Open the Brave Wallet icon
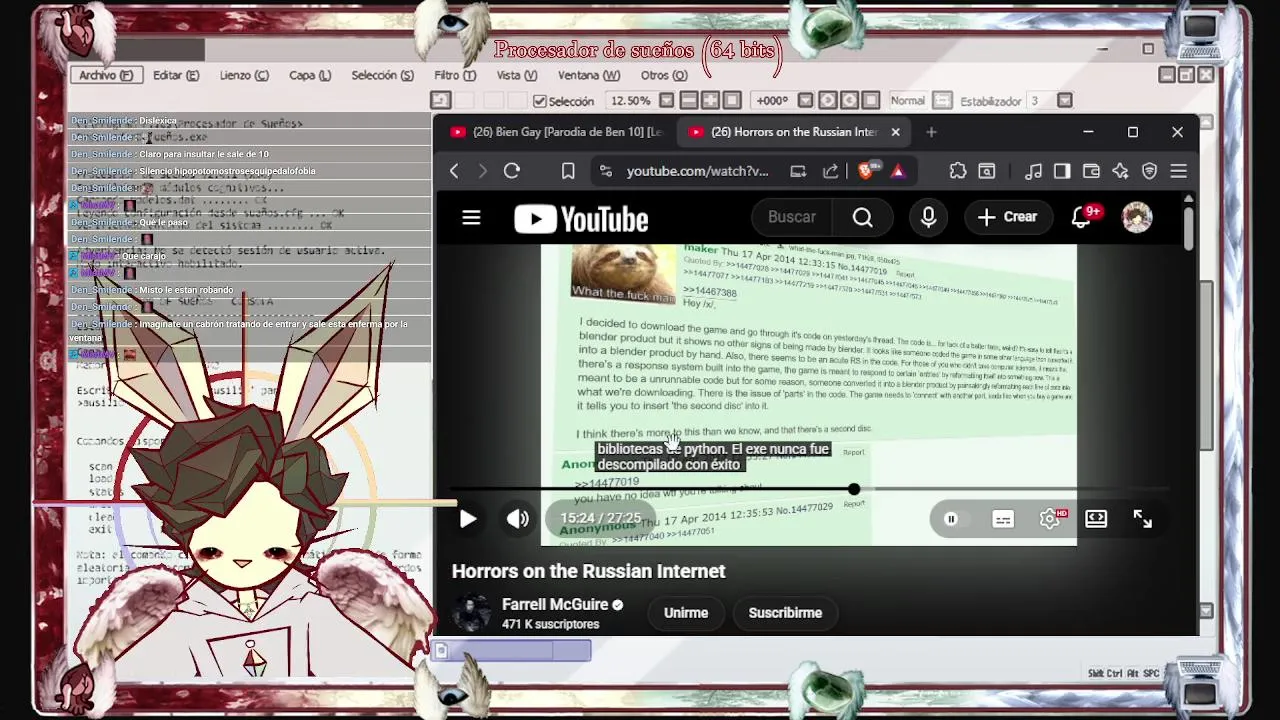Image resolution: width=1280 pixels, height=720 pixels. point(1091,171)
